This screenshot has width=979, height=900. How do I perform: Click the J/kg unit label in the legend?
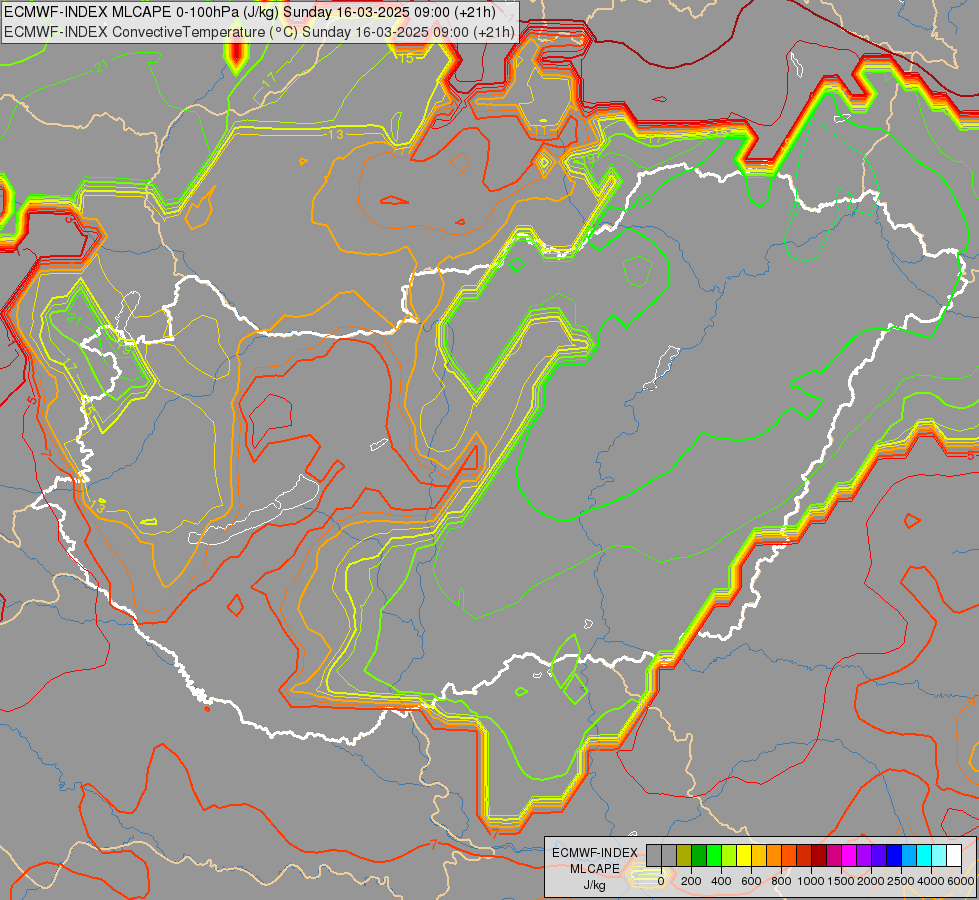tap(595, 886)
